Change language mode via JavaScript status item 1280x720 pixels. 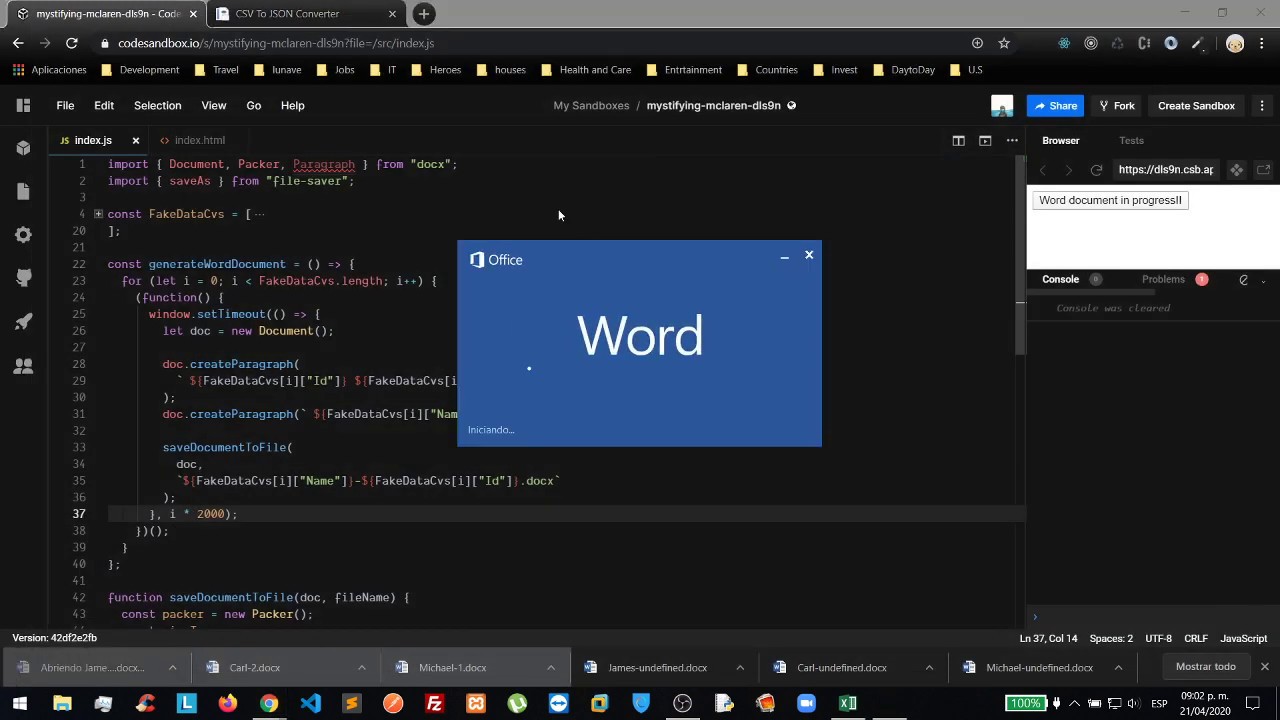click(1243, 639)
